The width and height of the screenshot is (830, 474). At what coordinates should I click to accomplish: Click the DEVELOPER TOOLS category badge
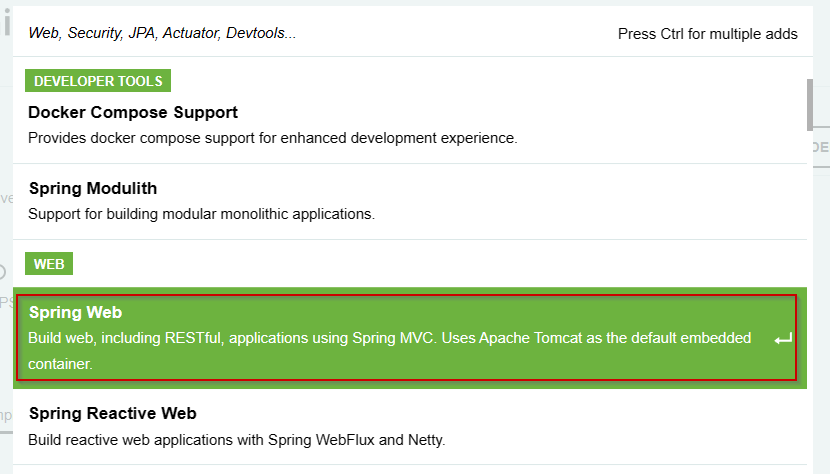98,81
